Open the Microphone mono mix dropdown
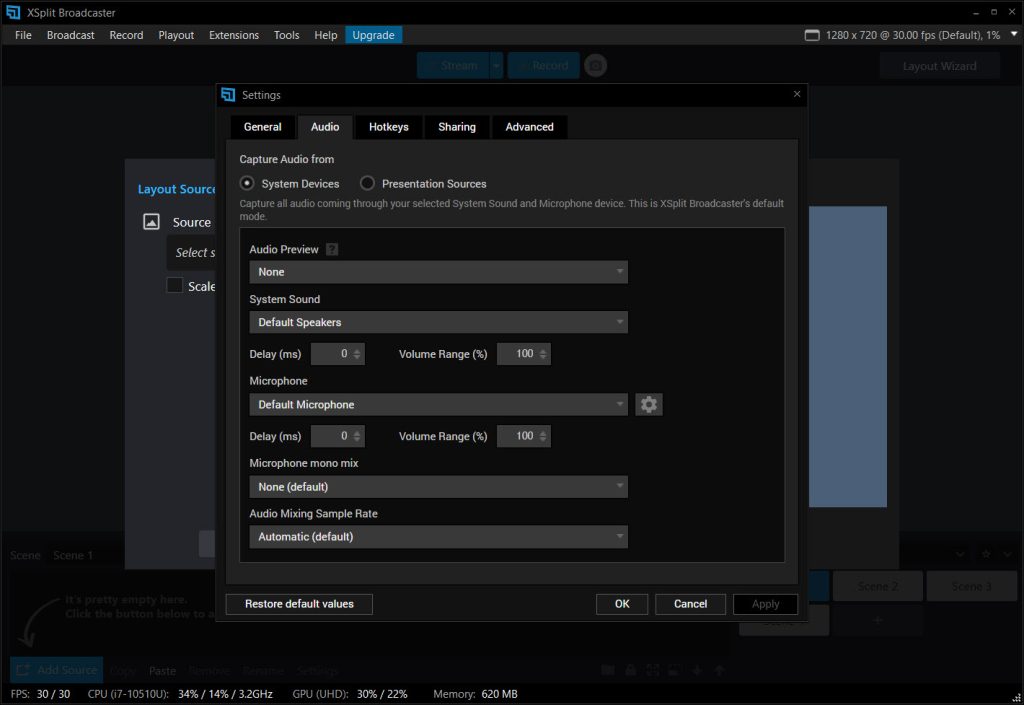 tap(438, 487)
